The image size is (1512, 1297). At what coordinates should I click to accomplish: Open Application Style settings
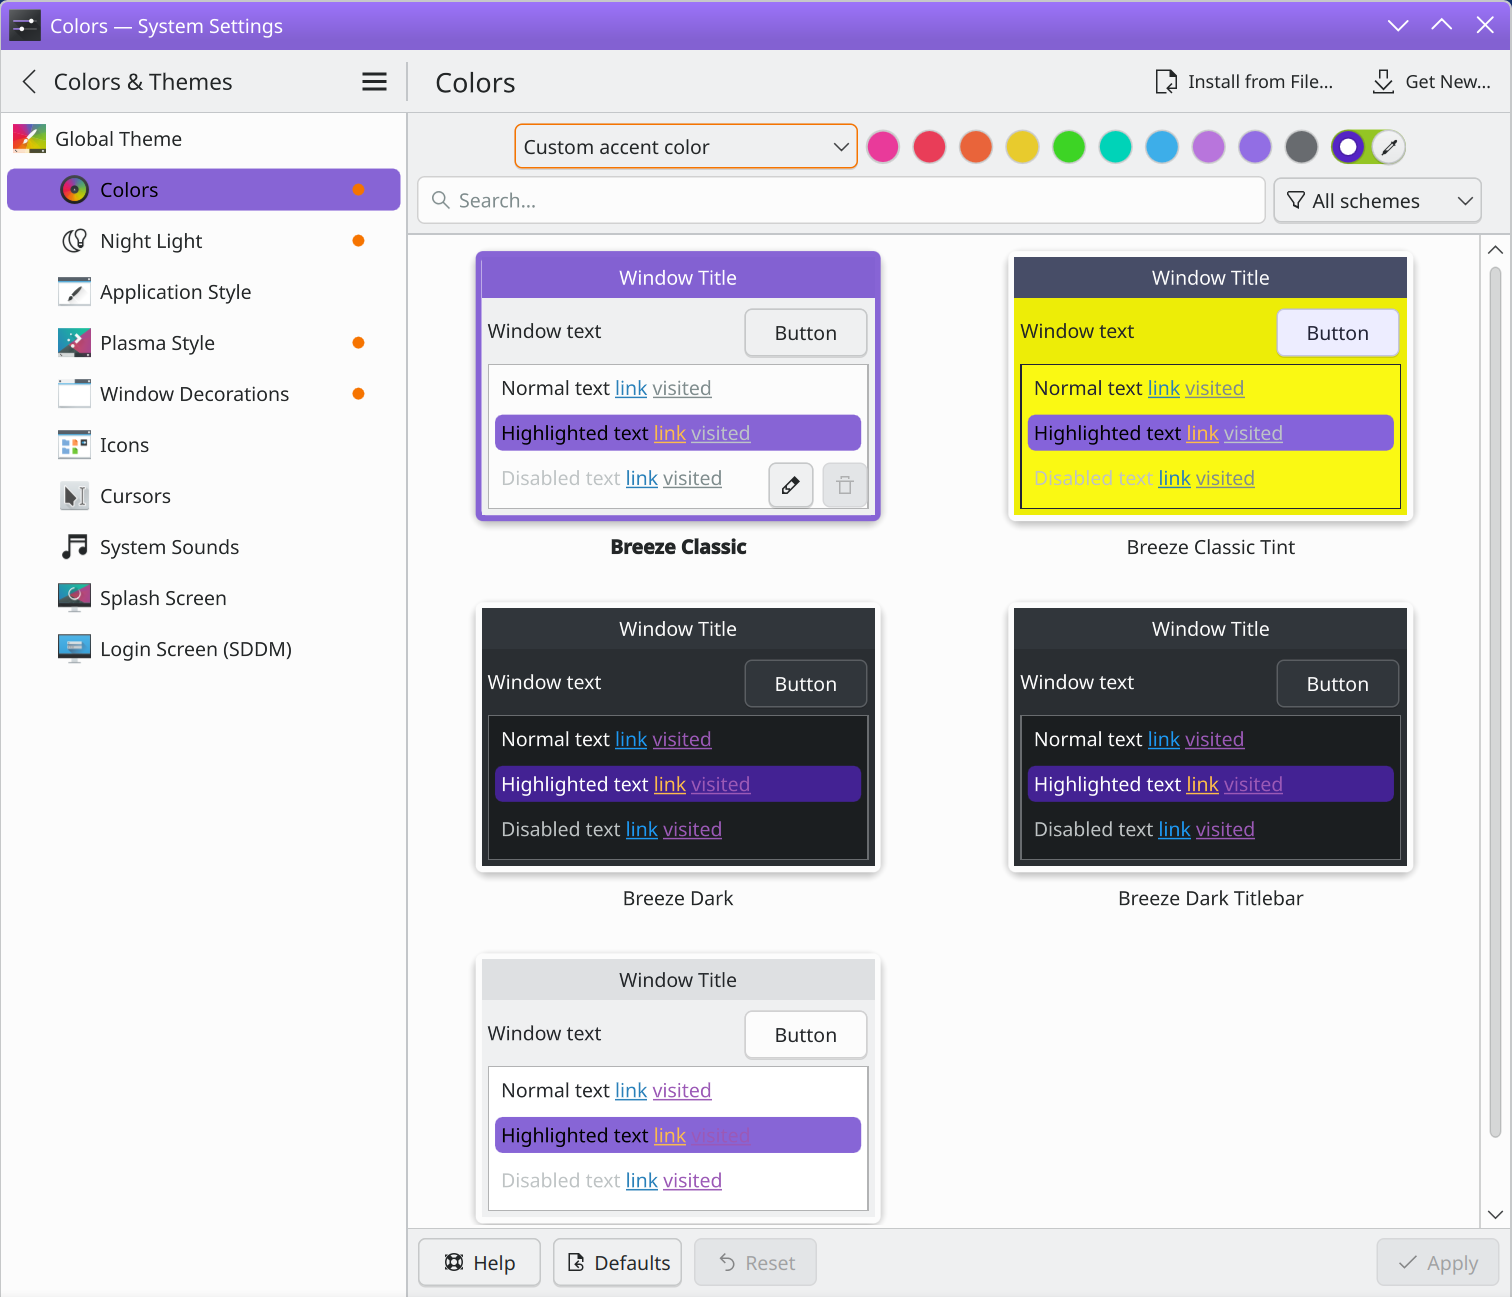coord(203,292)
